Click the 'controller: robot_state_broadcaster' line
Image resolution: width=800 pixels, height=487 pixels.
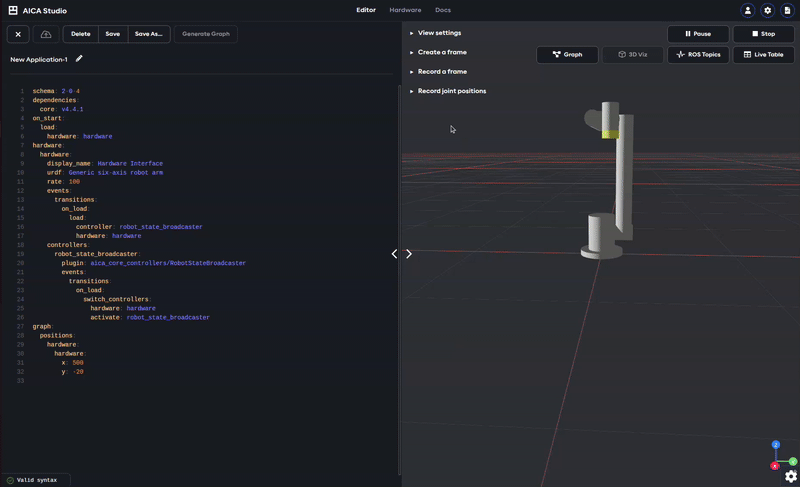point(139,227)
